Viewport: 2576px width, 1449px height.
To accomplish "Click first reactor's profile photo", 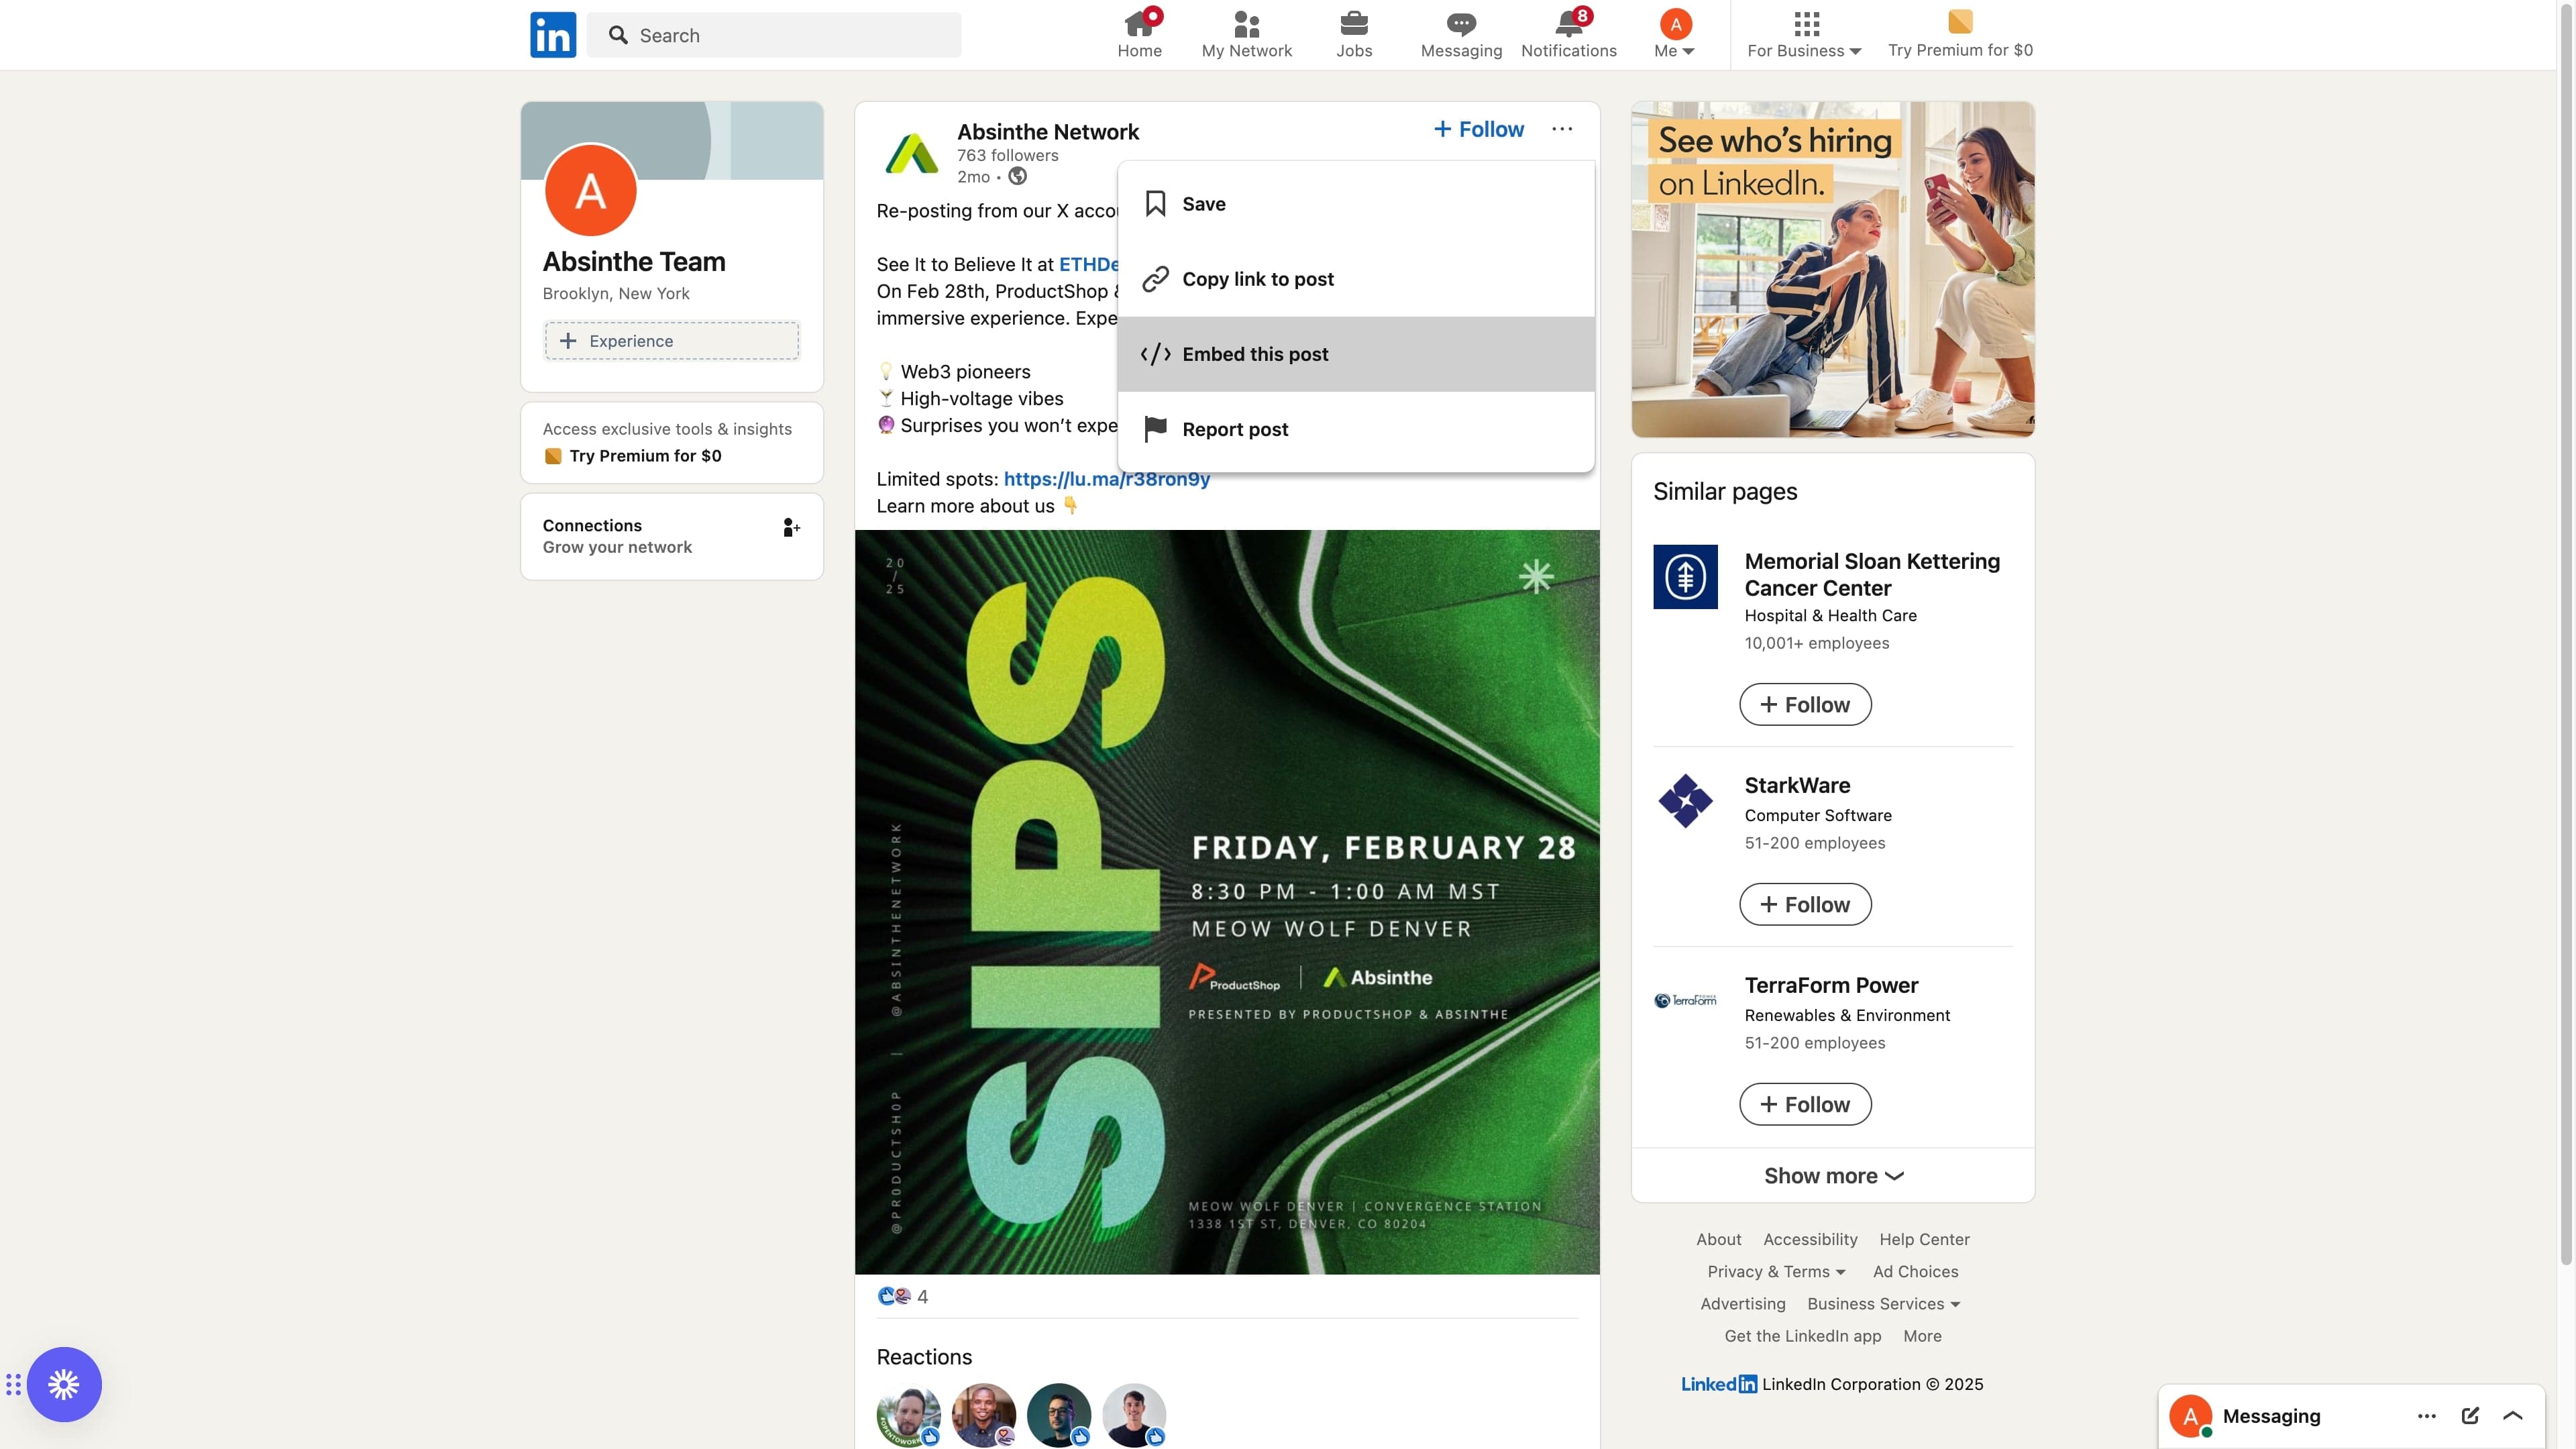I will coord(908,1415).
